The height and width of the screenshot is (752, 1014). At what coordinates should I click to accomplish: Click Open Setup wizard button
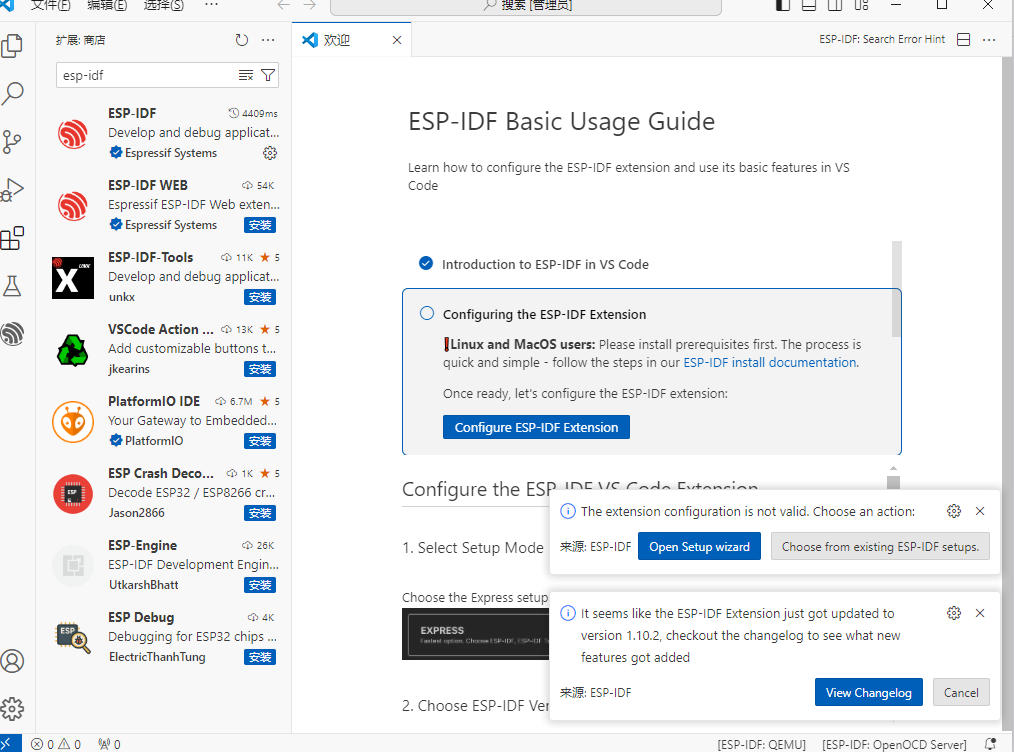[x=699, y=546]
